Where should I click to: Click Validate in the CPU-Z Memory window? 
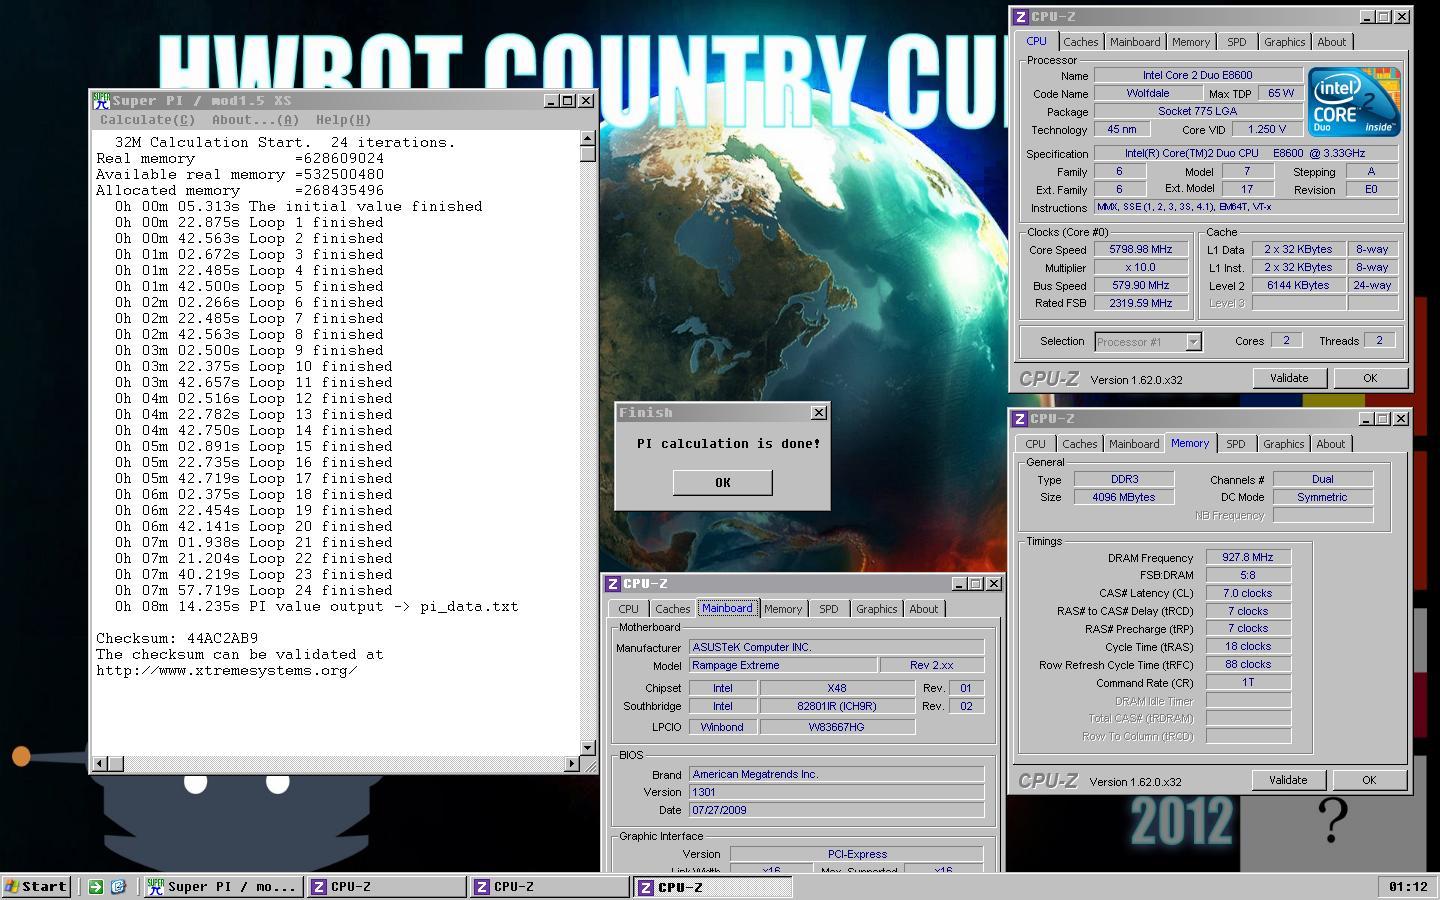pos(1288,780)
